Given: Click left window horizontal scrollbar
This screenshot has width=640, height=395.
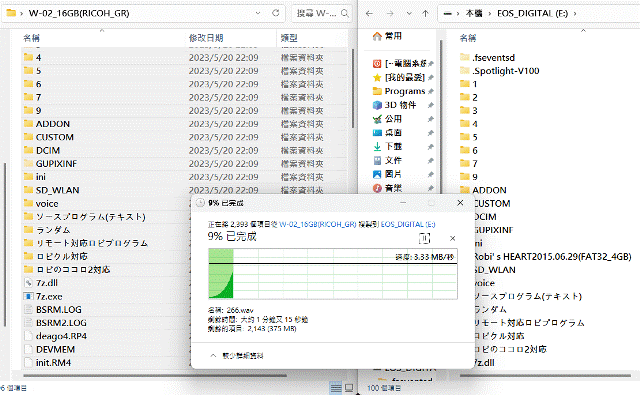Looking at the screenshot, I should [x=155, y=375].
